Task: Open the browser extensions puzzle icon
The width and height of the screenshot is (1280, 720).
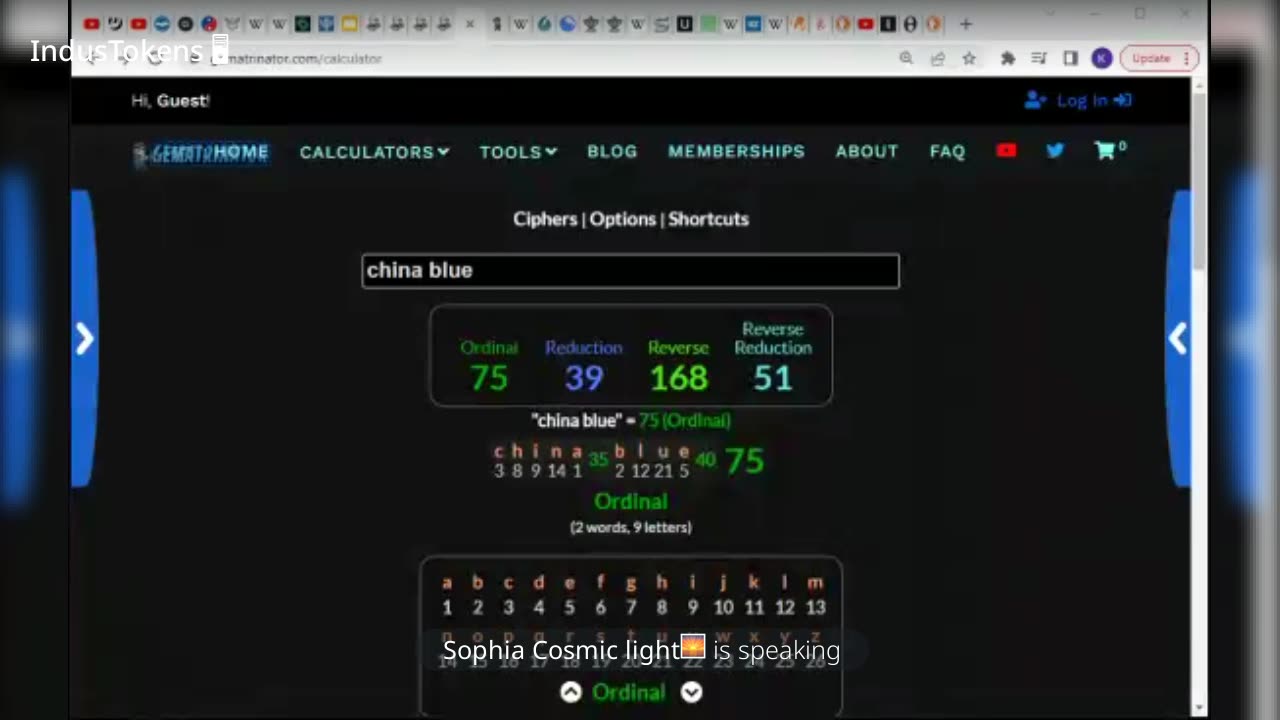Action: point(1008,59)
